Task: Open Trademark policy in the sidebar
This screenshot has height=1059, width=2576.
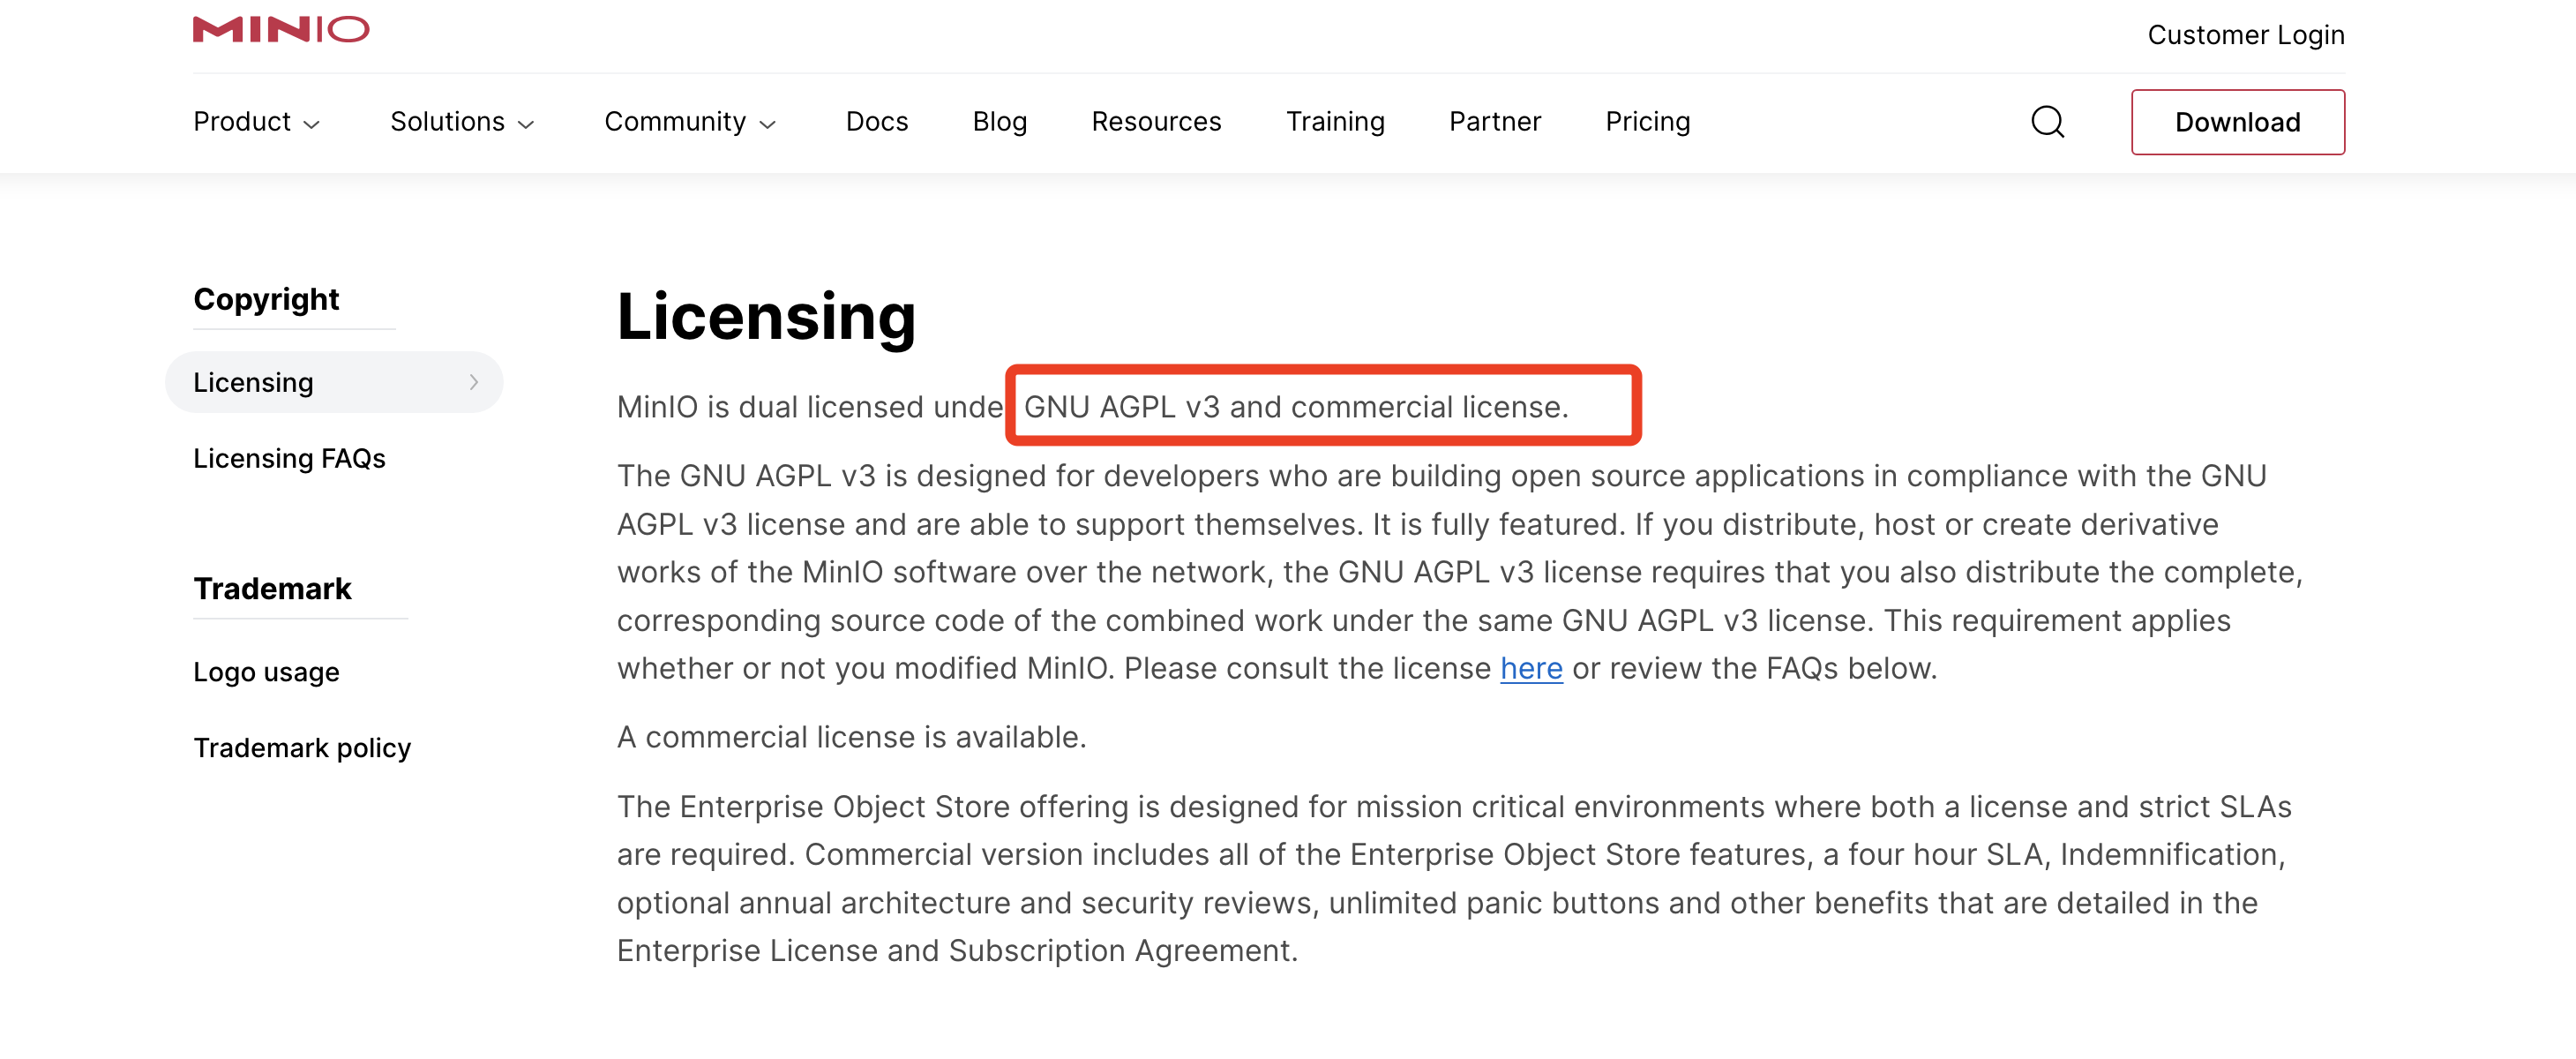Action: click(x=302, y=748)
